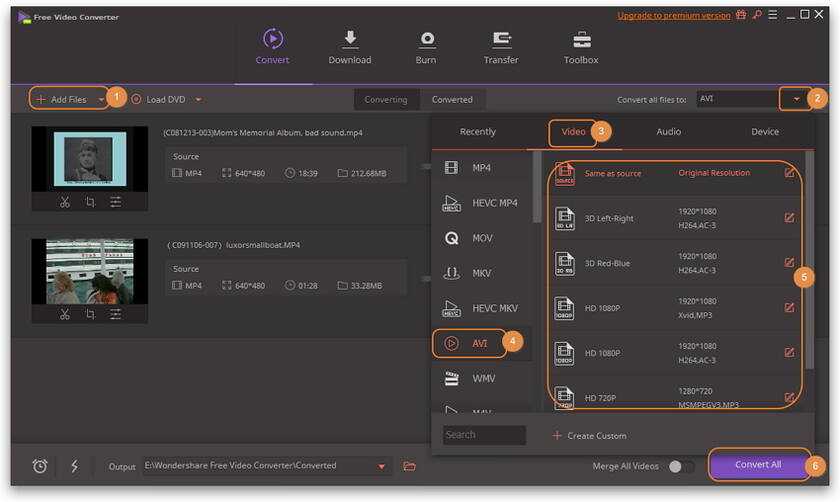840x502 pixels.
Task: Crop the luxorsmallboat video
Action: [x=90, y=314]
